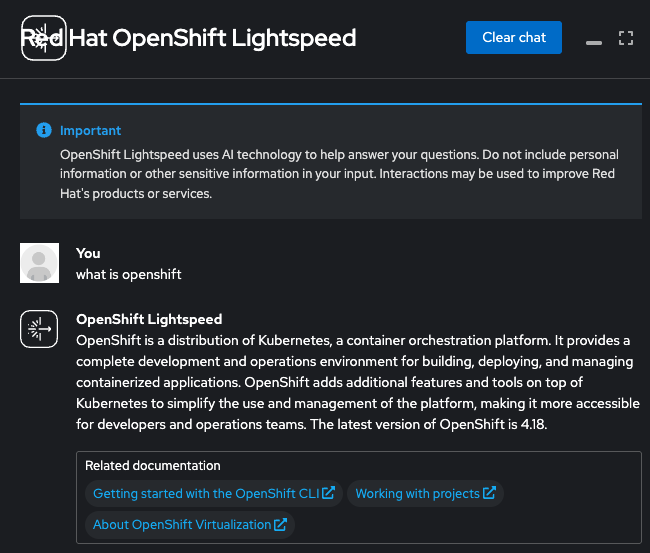Minimize the Lightspeed chat panel
Image resolution: width=650 pixels, height=553 pixels.
coord(594,39)
